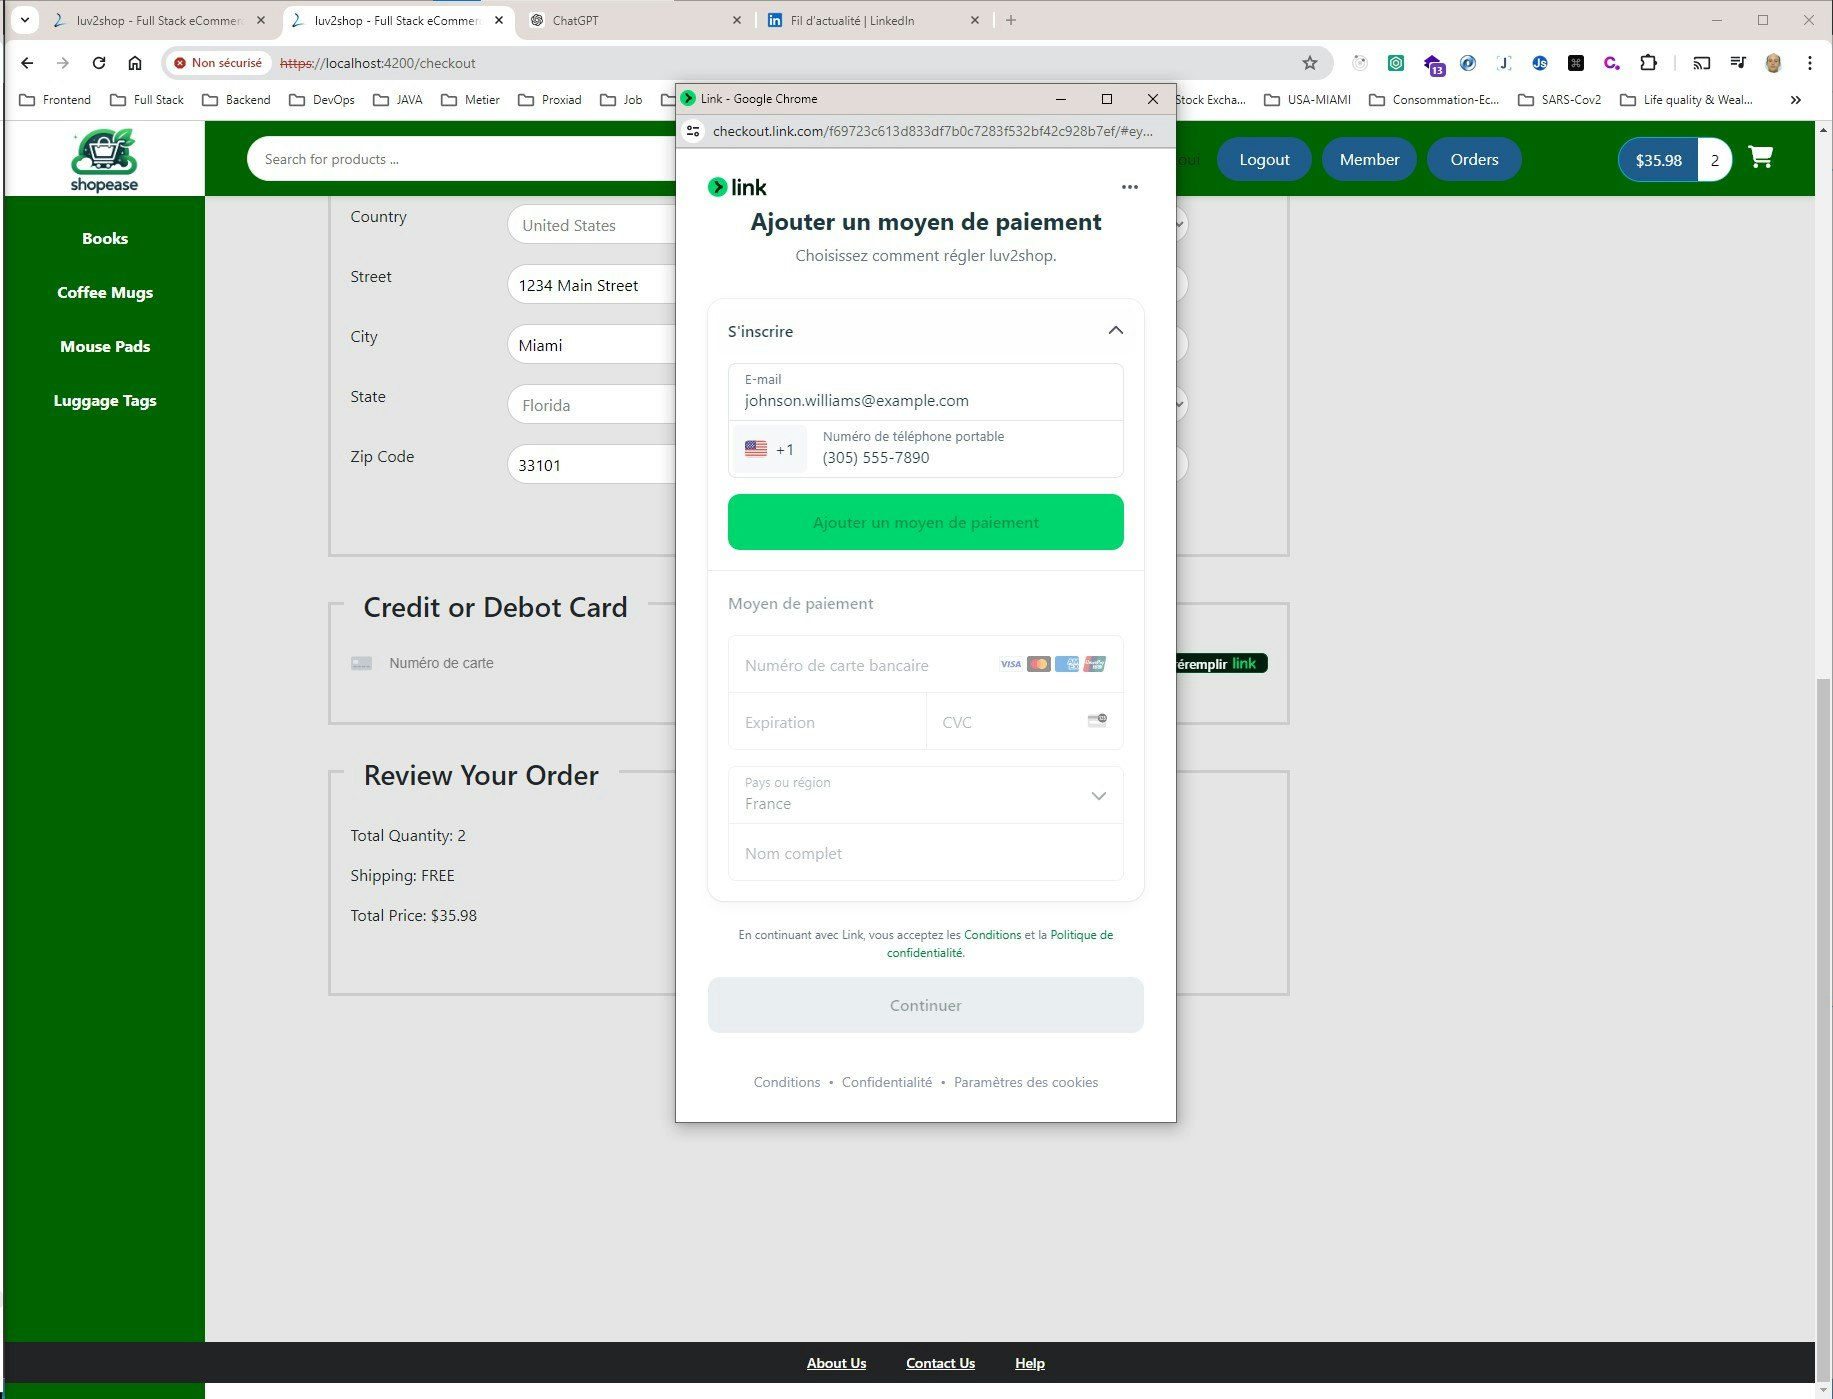This screenshot has height=1399, width=1833.
Task: Click the Chrome profile avatar
Action: [x=1773, y=63]
